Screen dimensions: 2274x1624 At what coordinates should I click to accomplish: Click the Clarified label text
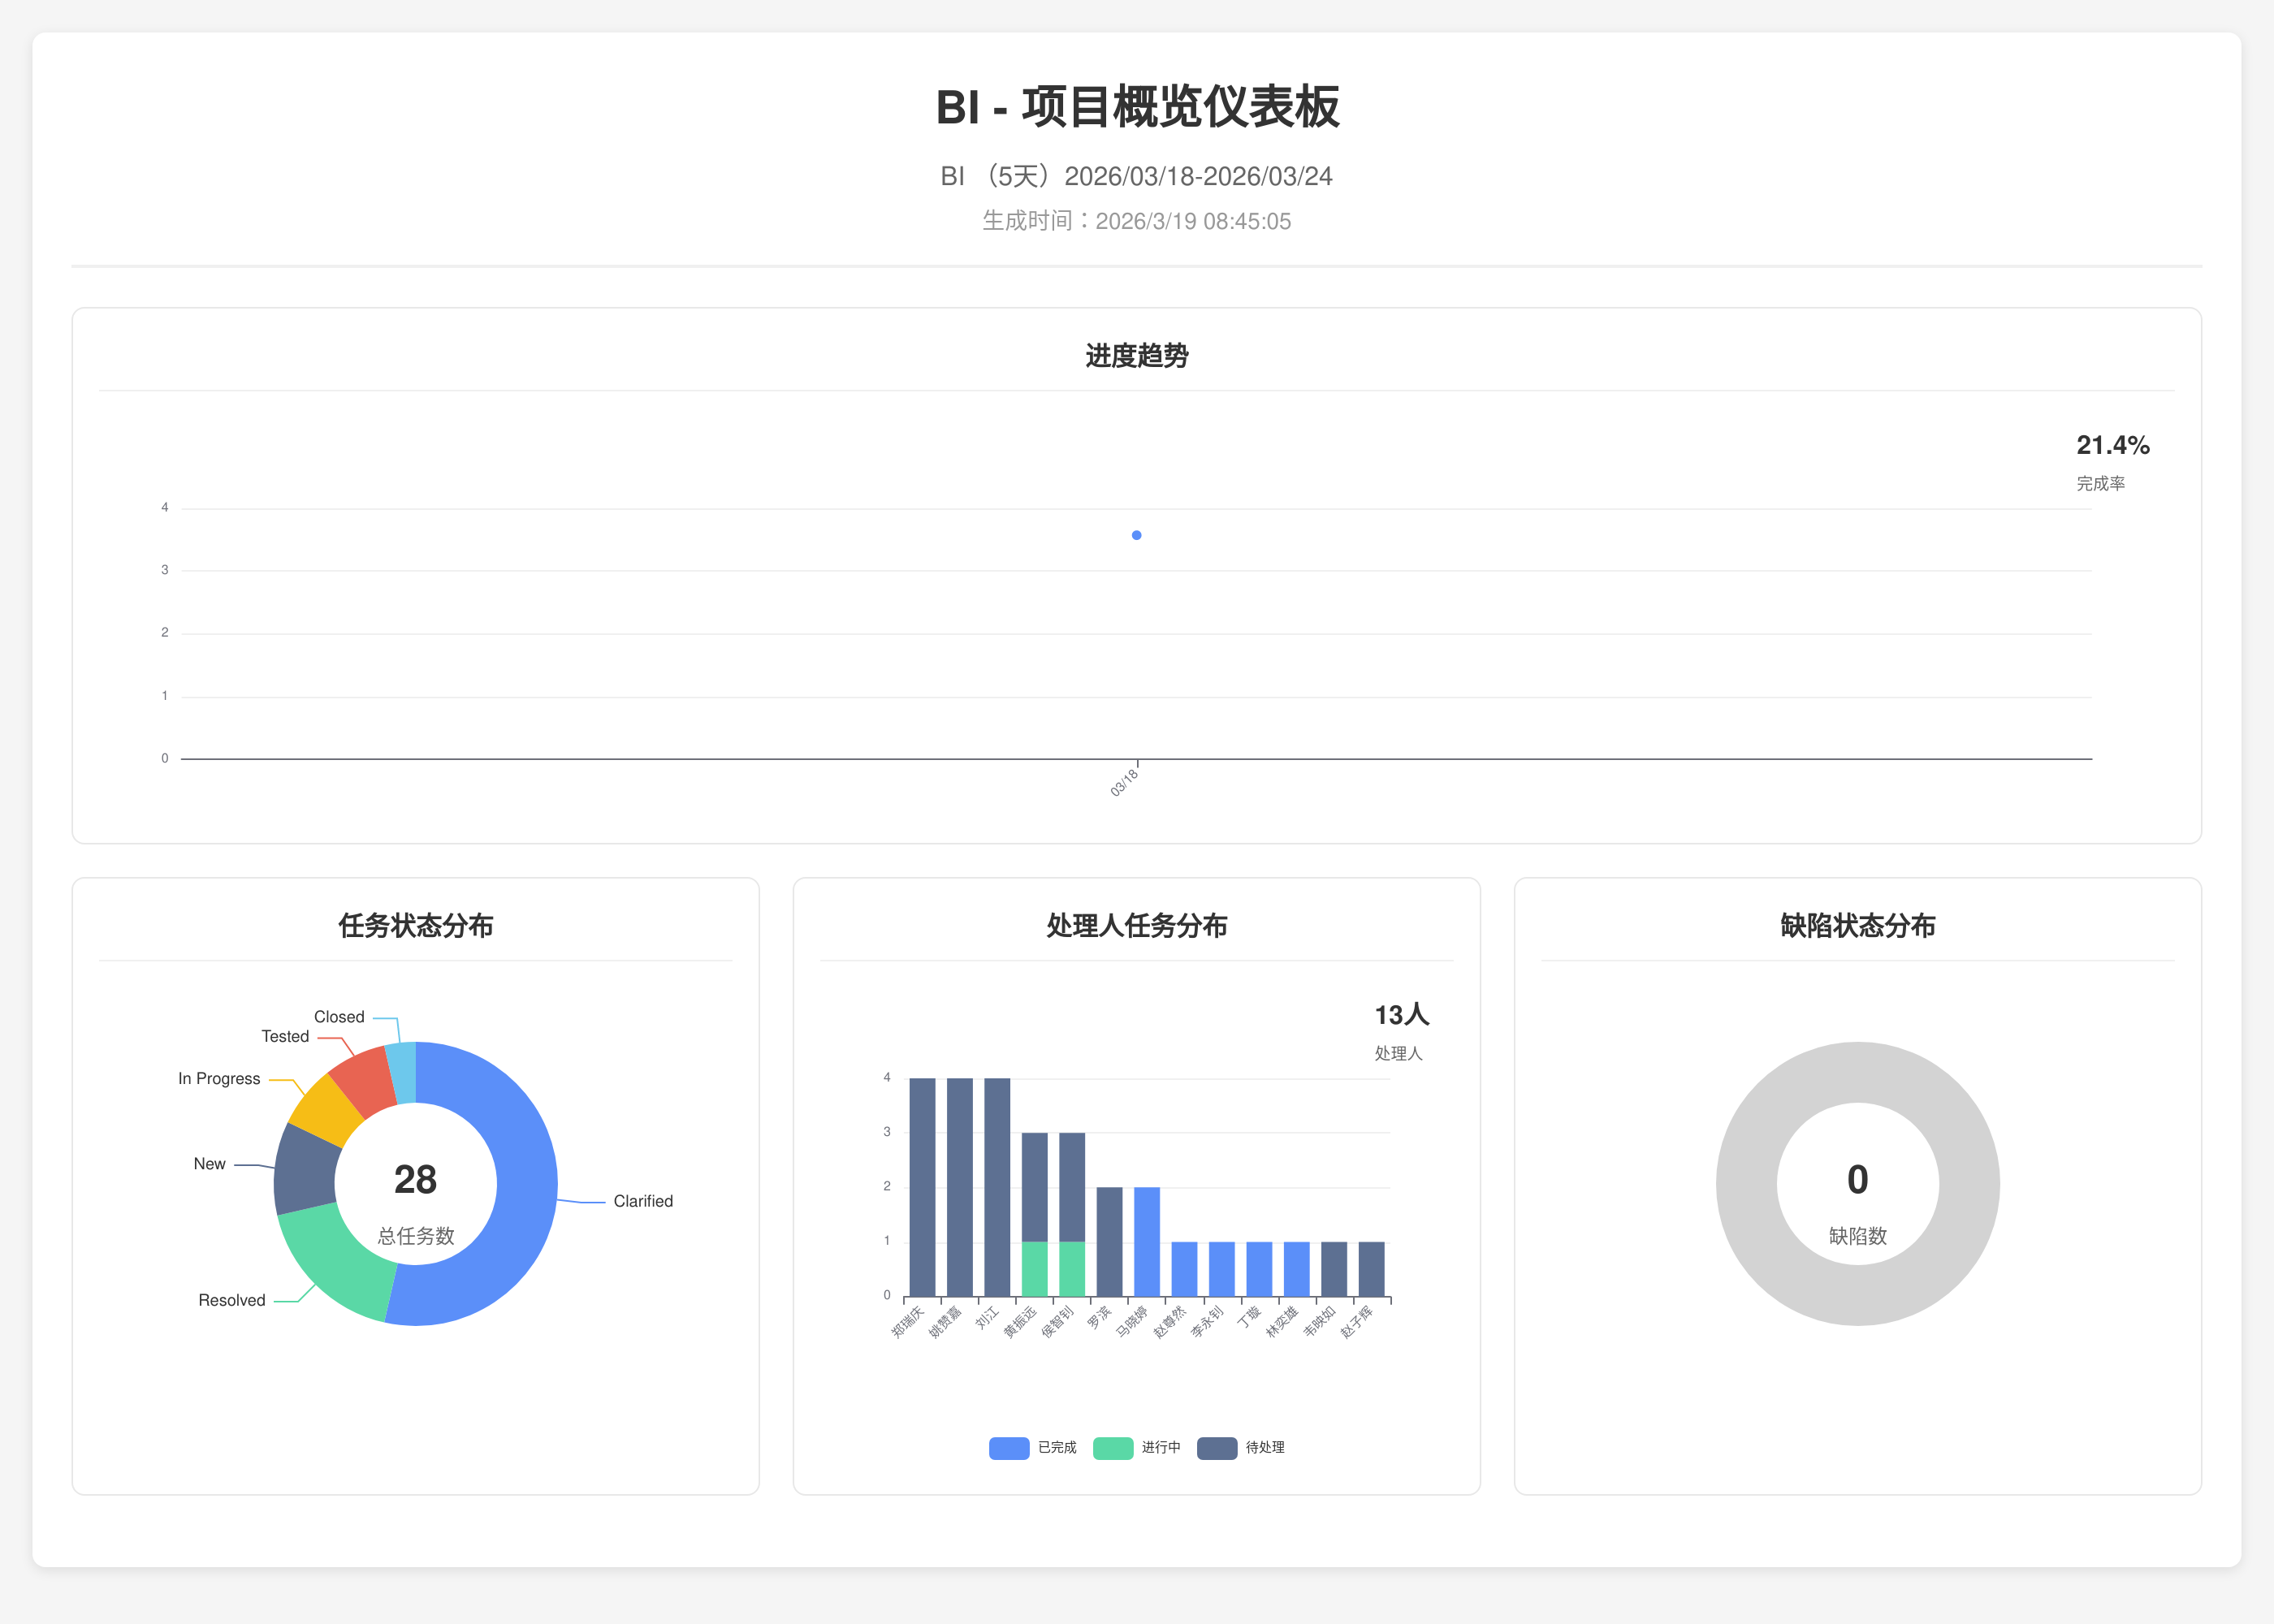[x=643, y=1201]
